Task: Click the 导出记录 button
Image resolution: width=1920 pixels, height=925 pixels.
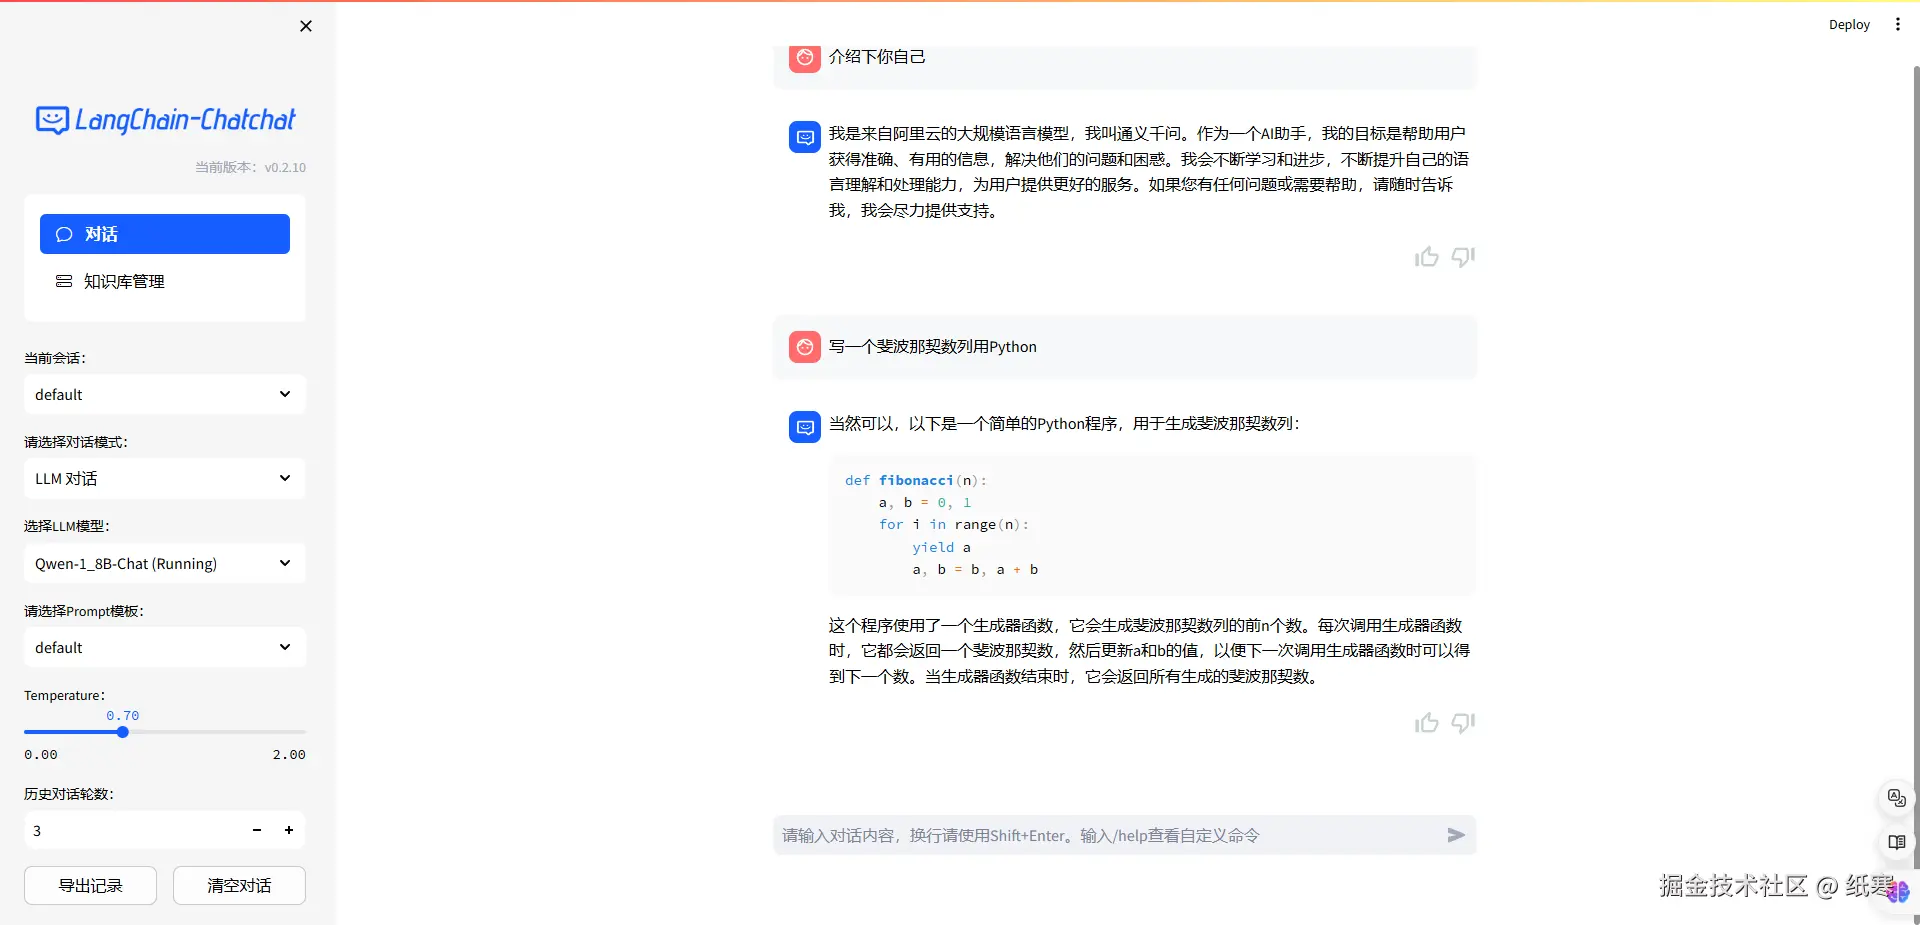Action: (x=90, y=886)
